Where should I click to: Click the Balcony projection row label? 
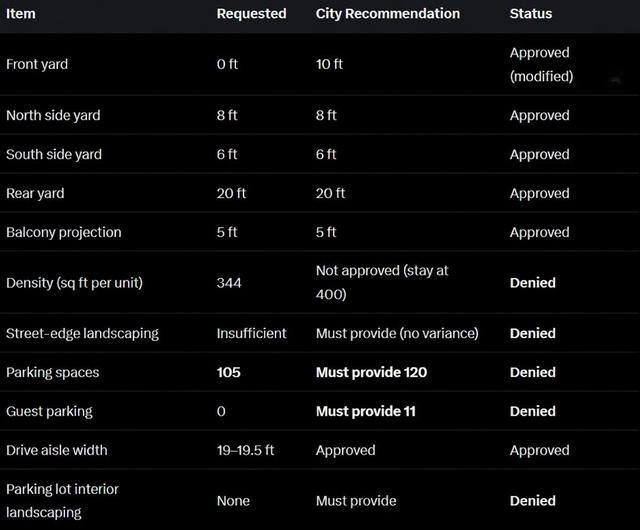pos(64,232)
